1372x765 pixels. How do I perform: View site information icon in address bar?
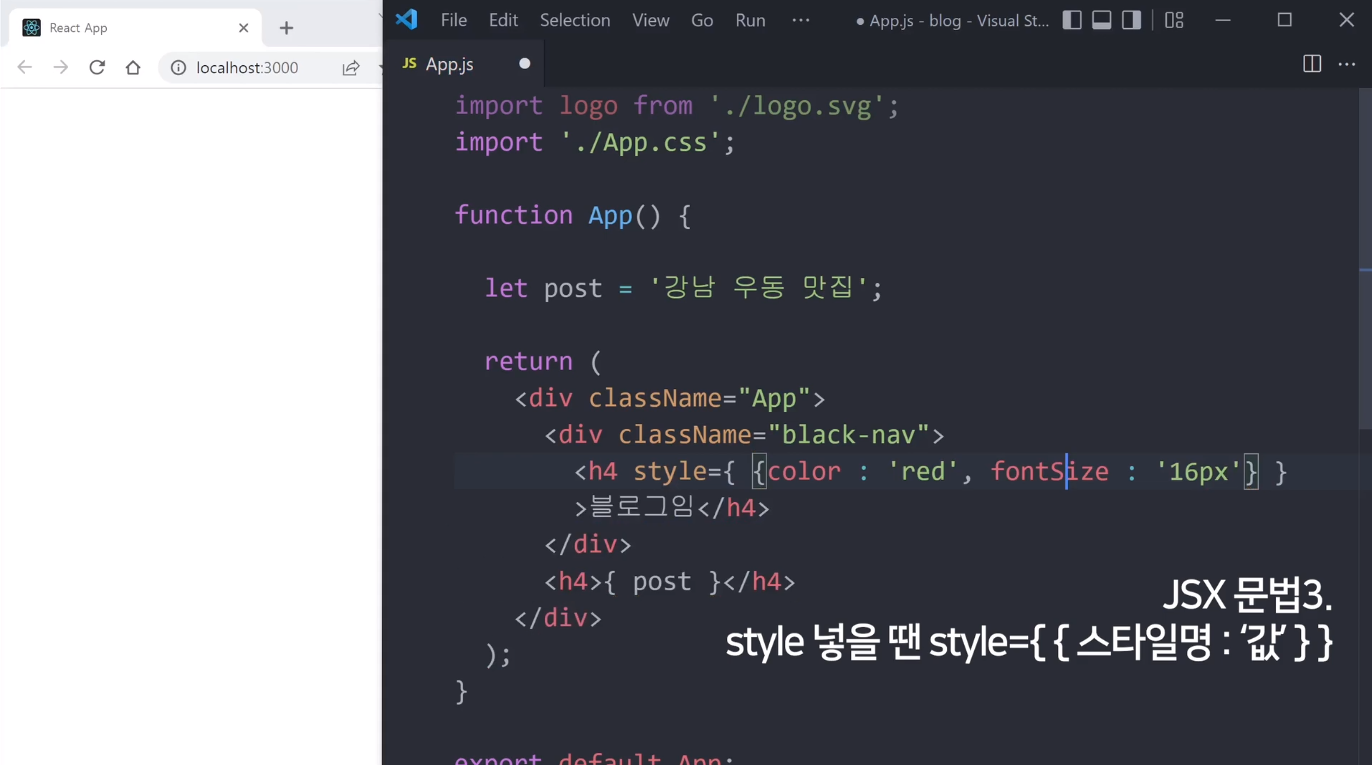(x=178, y=68)
